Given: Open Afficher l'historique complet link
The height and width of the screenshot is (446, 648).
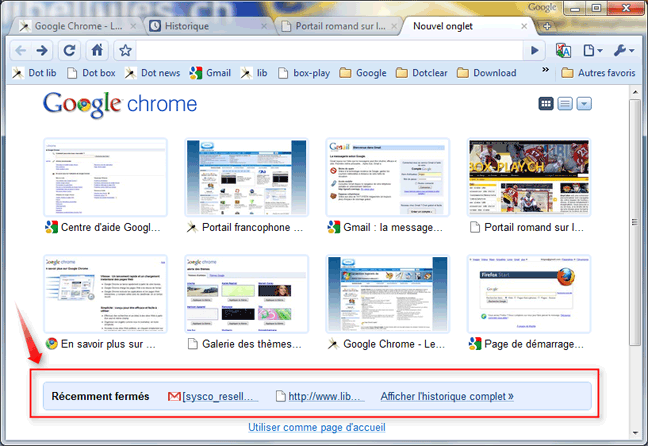Looking at the screenshot, I should click(x=447, y=396).
